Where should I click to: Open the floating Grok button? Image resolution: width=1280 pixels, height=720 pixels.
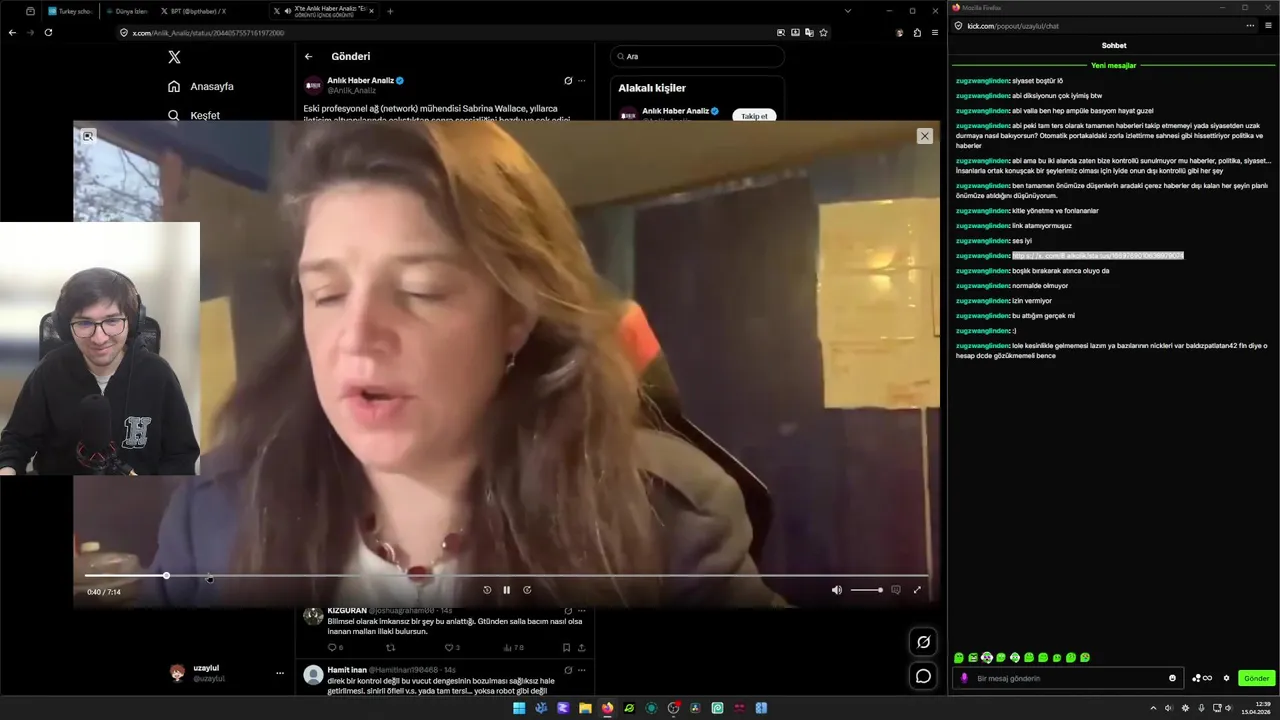pos(923,642)
